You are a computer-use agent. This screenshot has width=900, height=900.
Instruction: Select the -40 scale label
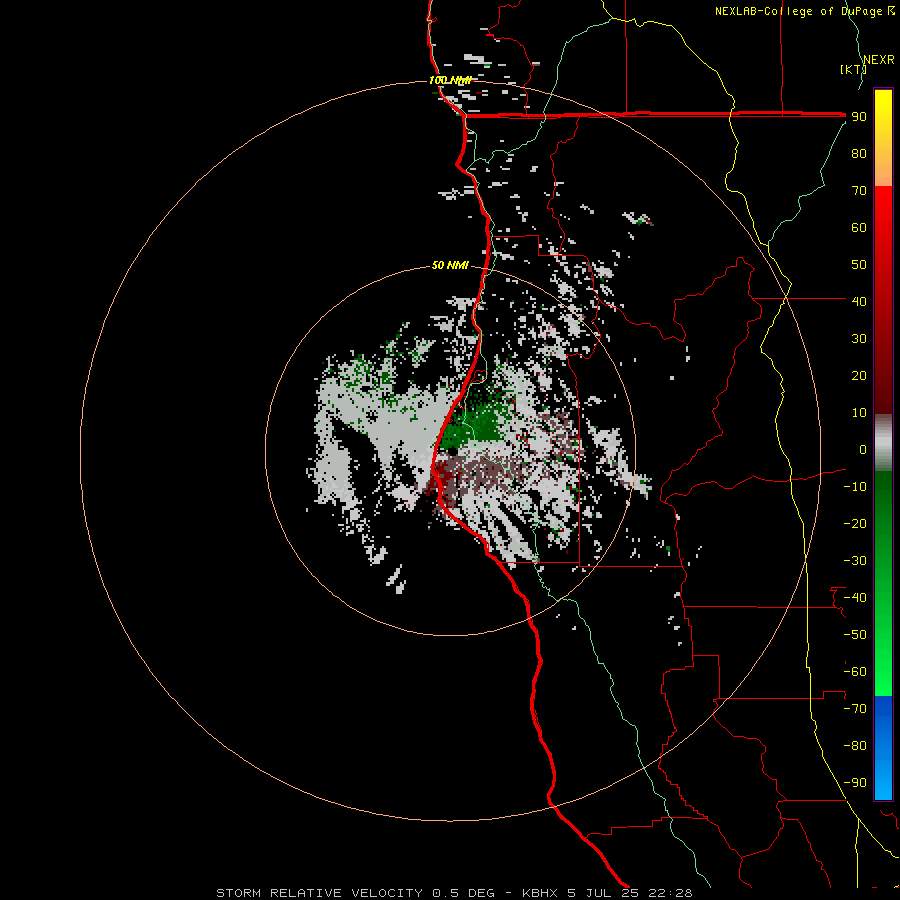[x=855, y=598]
